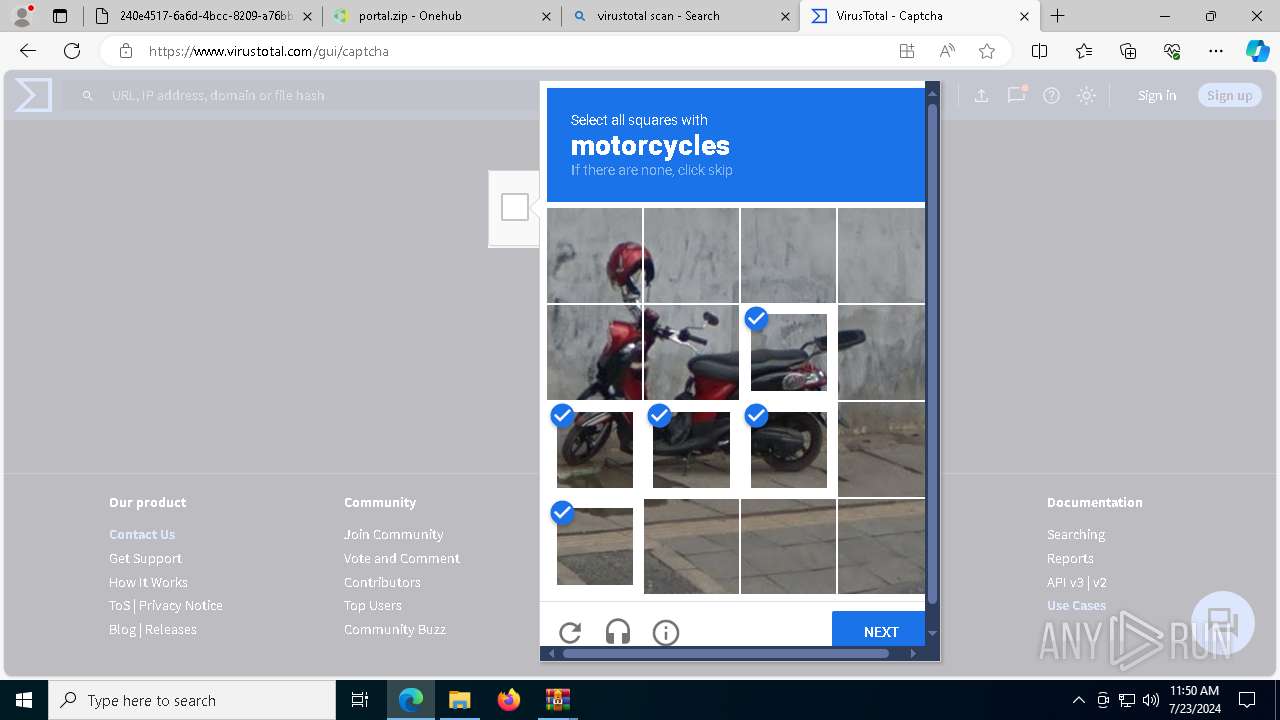Click the Sign up button
The image size is (1280, 720).
(x=1229, y=95)
